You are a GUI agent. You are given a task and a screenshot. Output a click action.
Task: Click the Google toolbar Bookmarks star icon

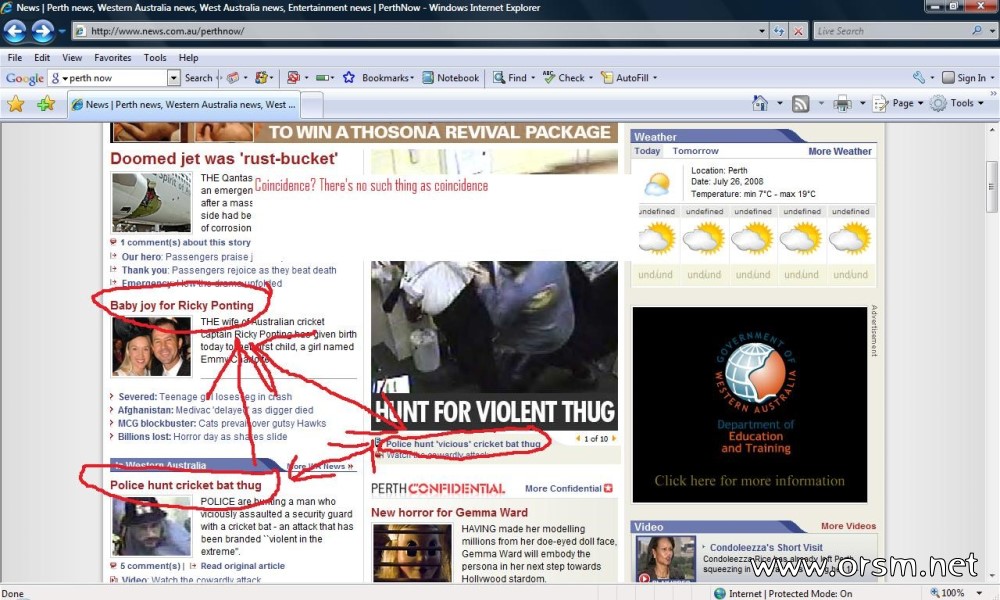(349, 78)
